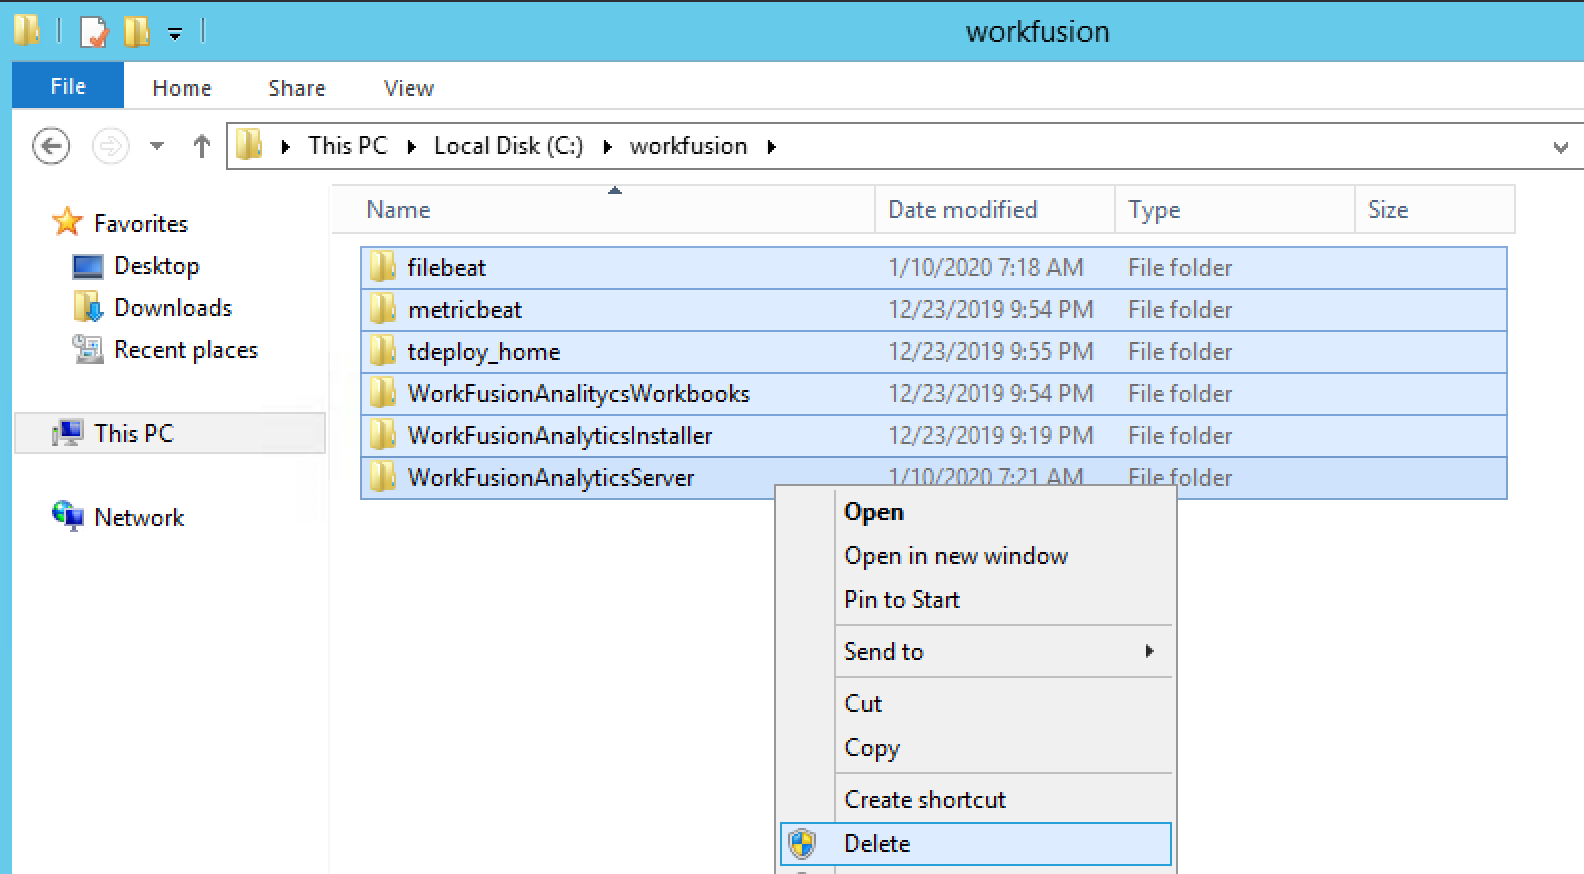Open the Customize Quick Access Toolbar dropdown
Image resolution: width=1584 pixels, height=874 pixels.
point(174,34)
